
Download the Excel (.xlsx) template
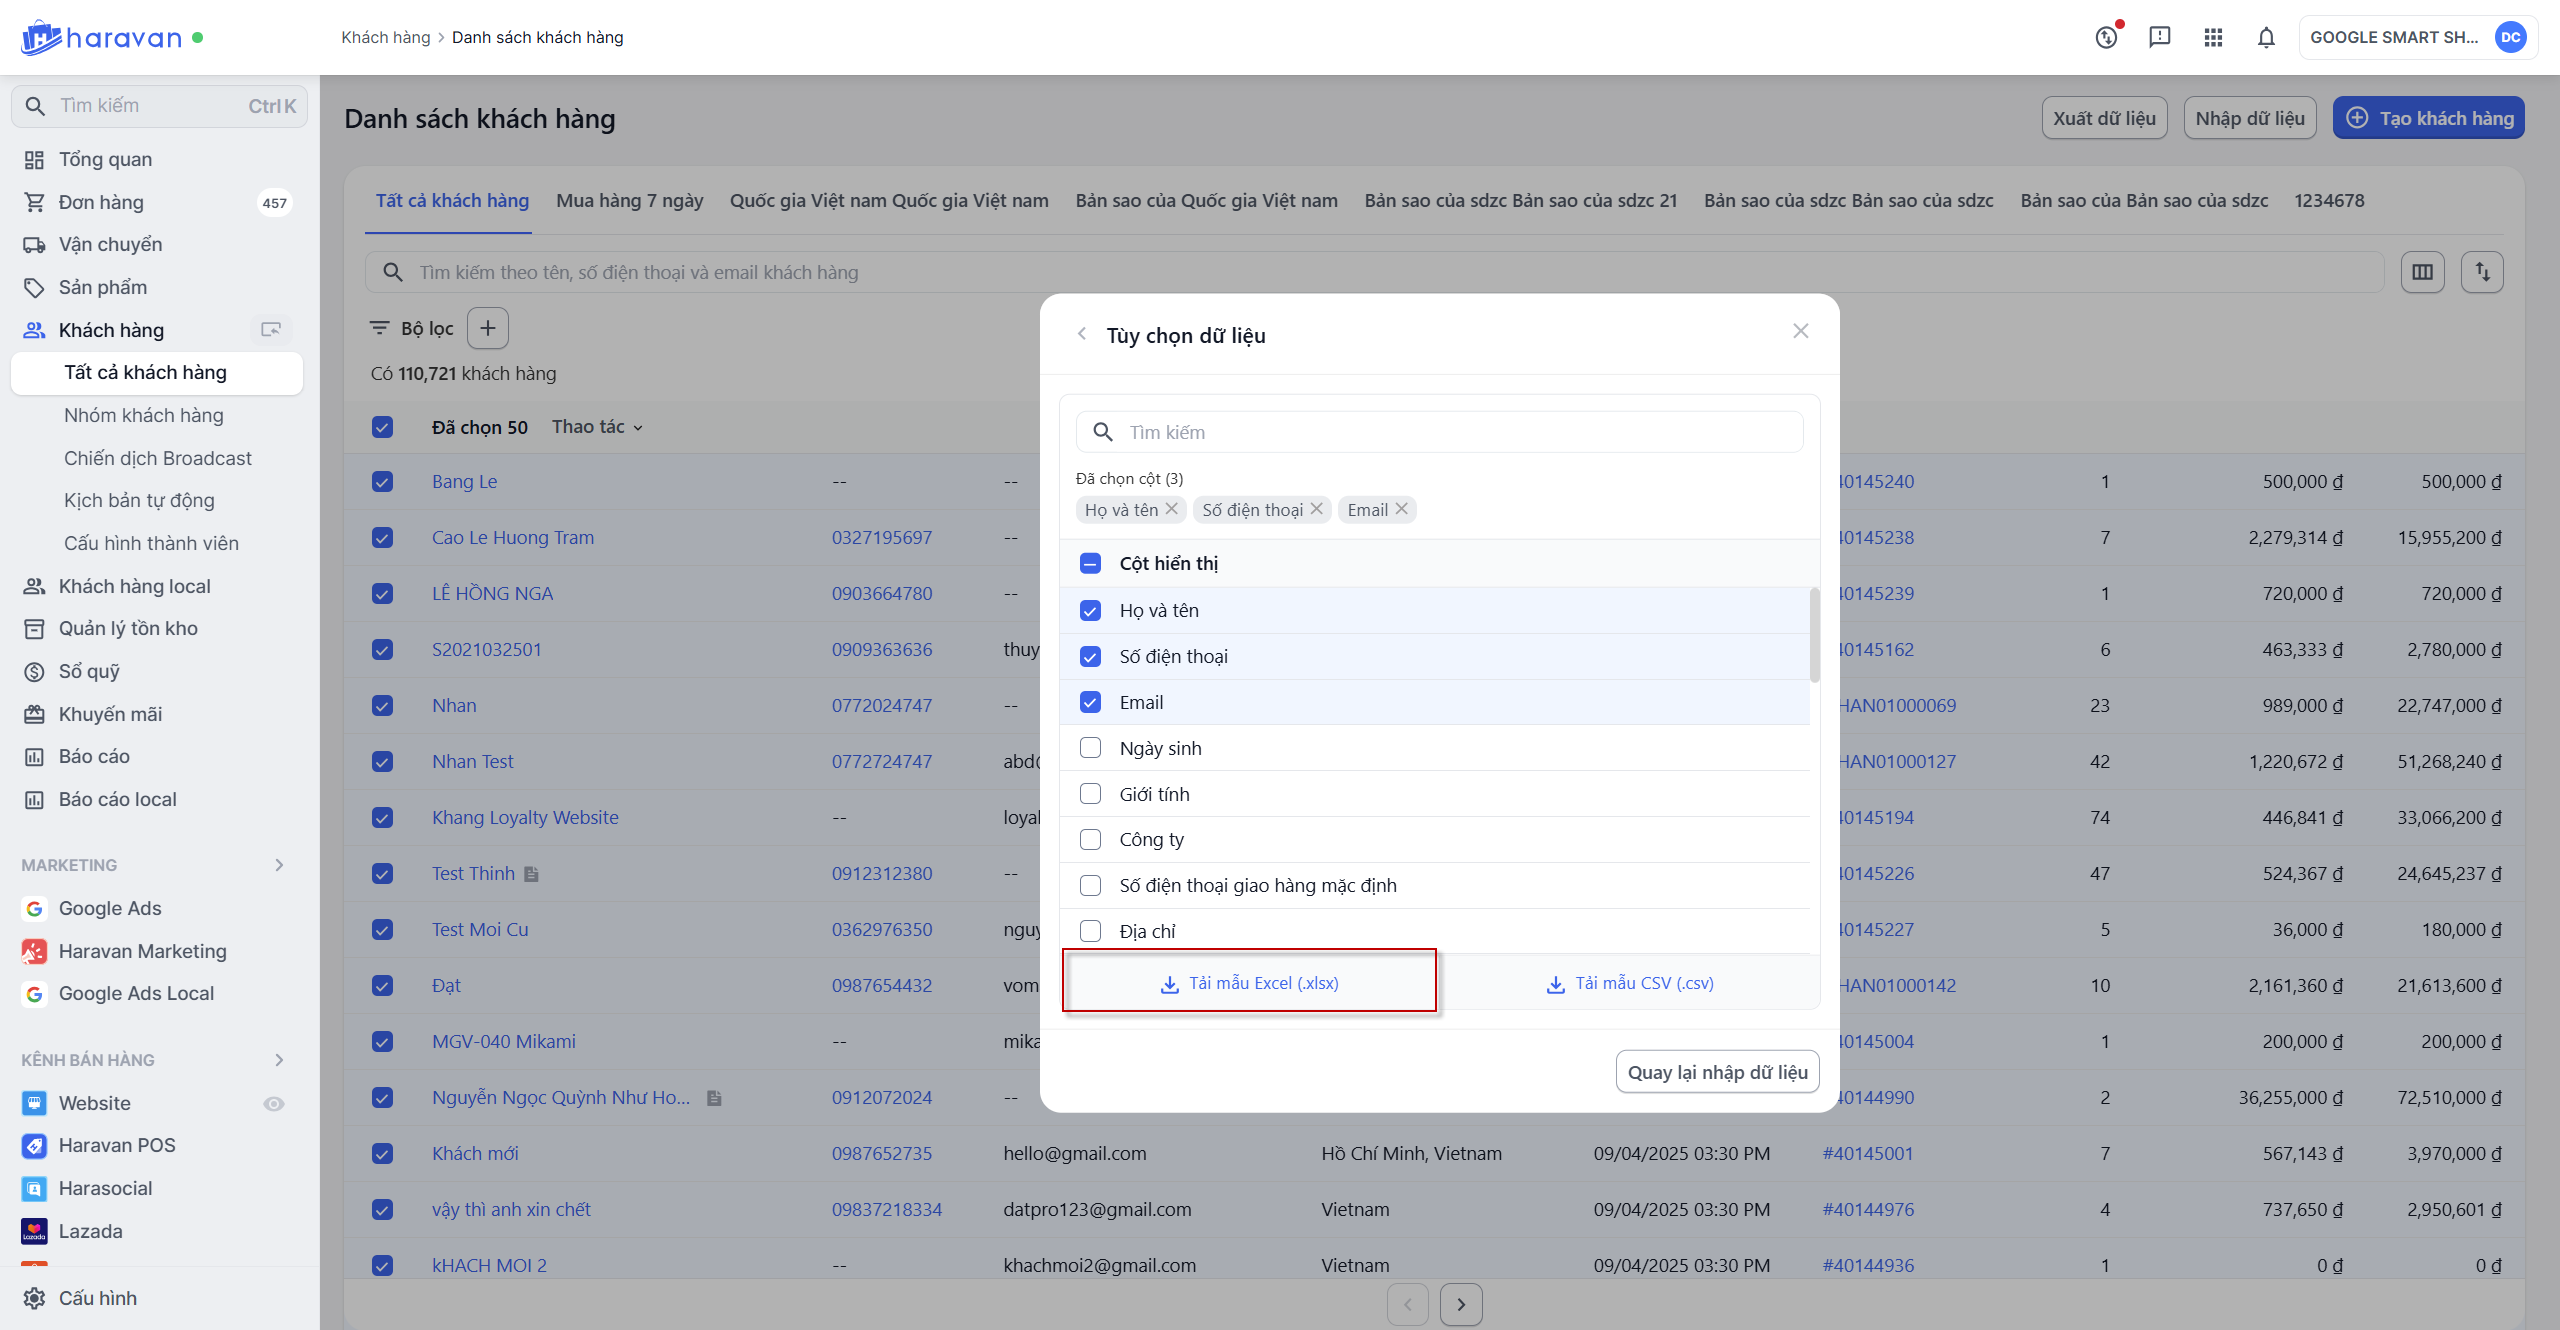pyautogui.click(x=1250, y=983)
